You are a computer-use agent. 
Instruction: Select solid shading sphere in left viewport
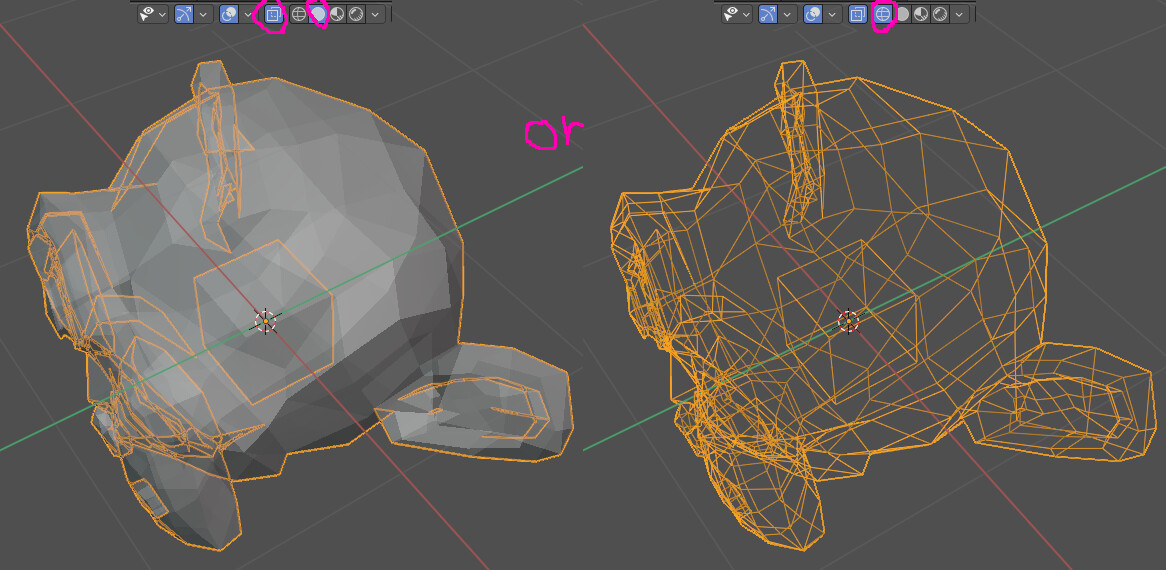point(318,14)
